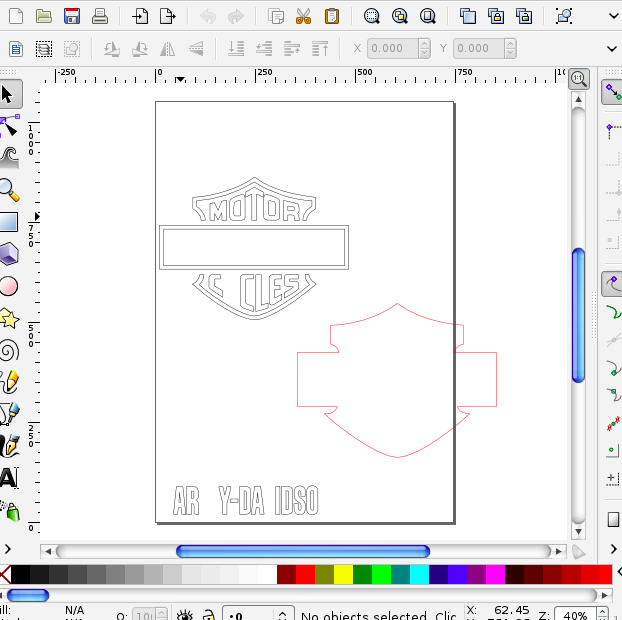The image size is (622, 620).
Task: Expand the tool controls bar overflow chevron
Action: pyautogui.click(x=612, y=49)
